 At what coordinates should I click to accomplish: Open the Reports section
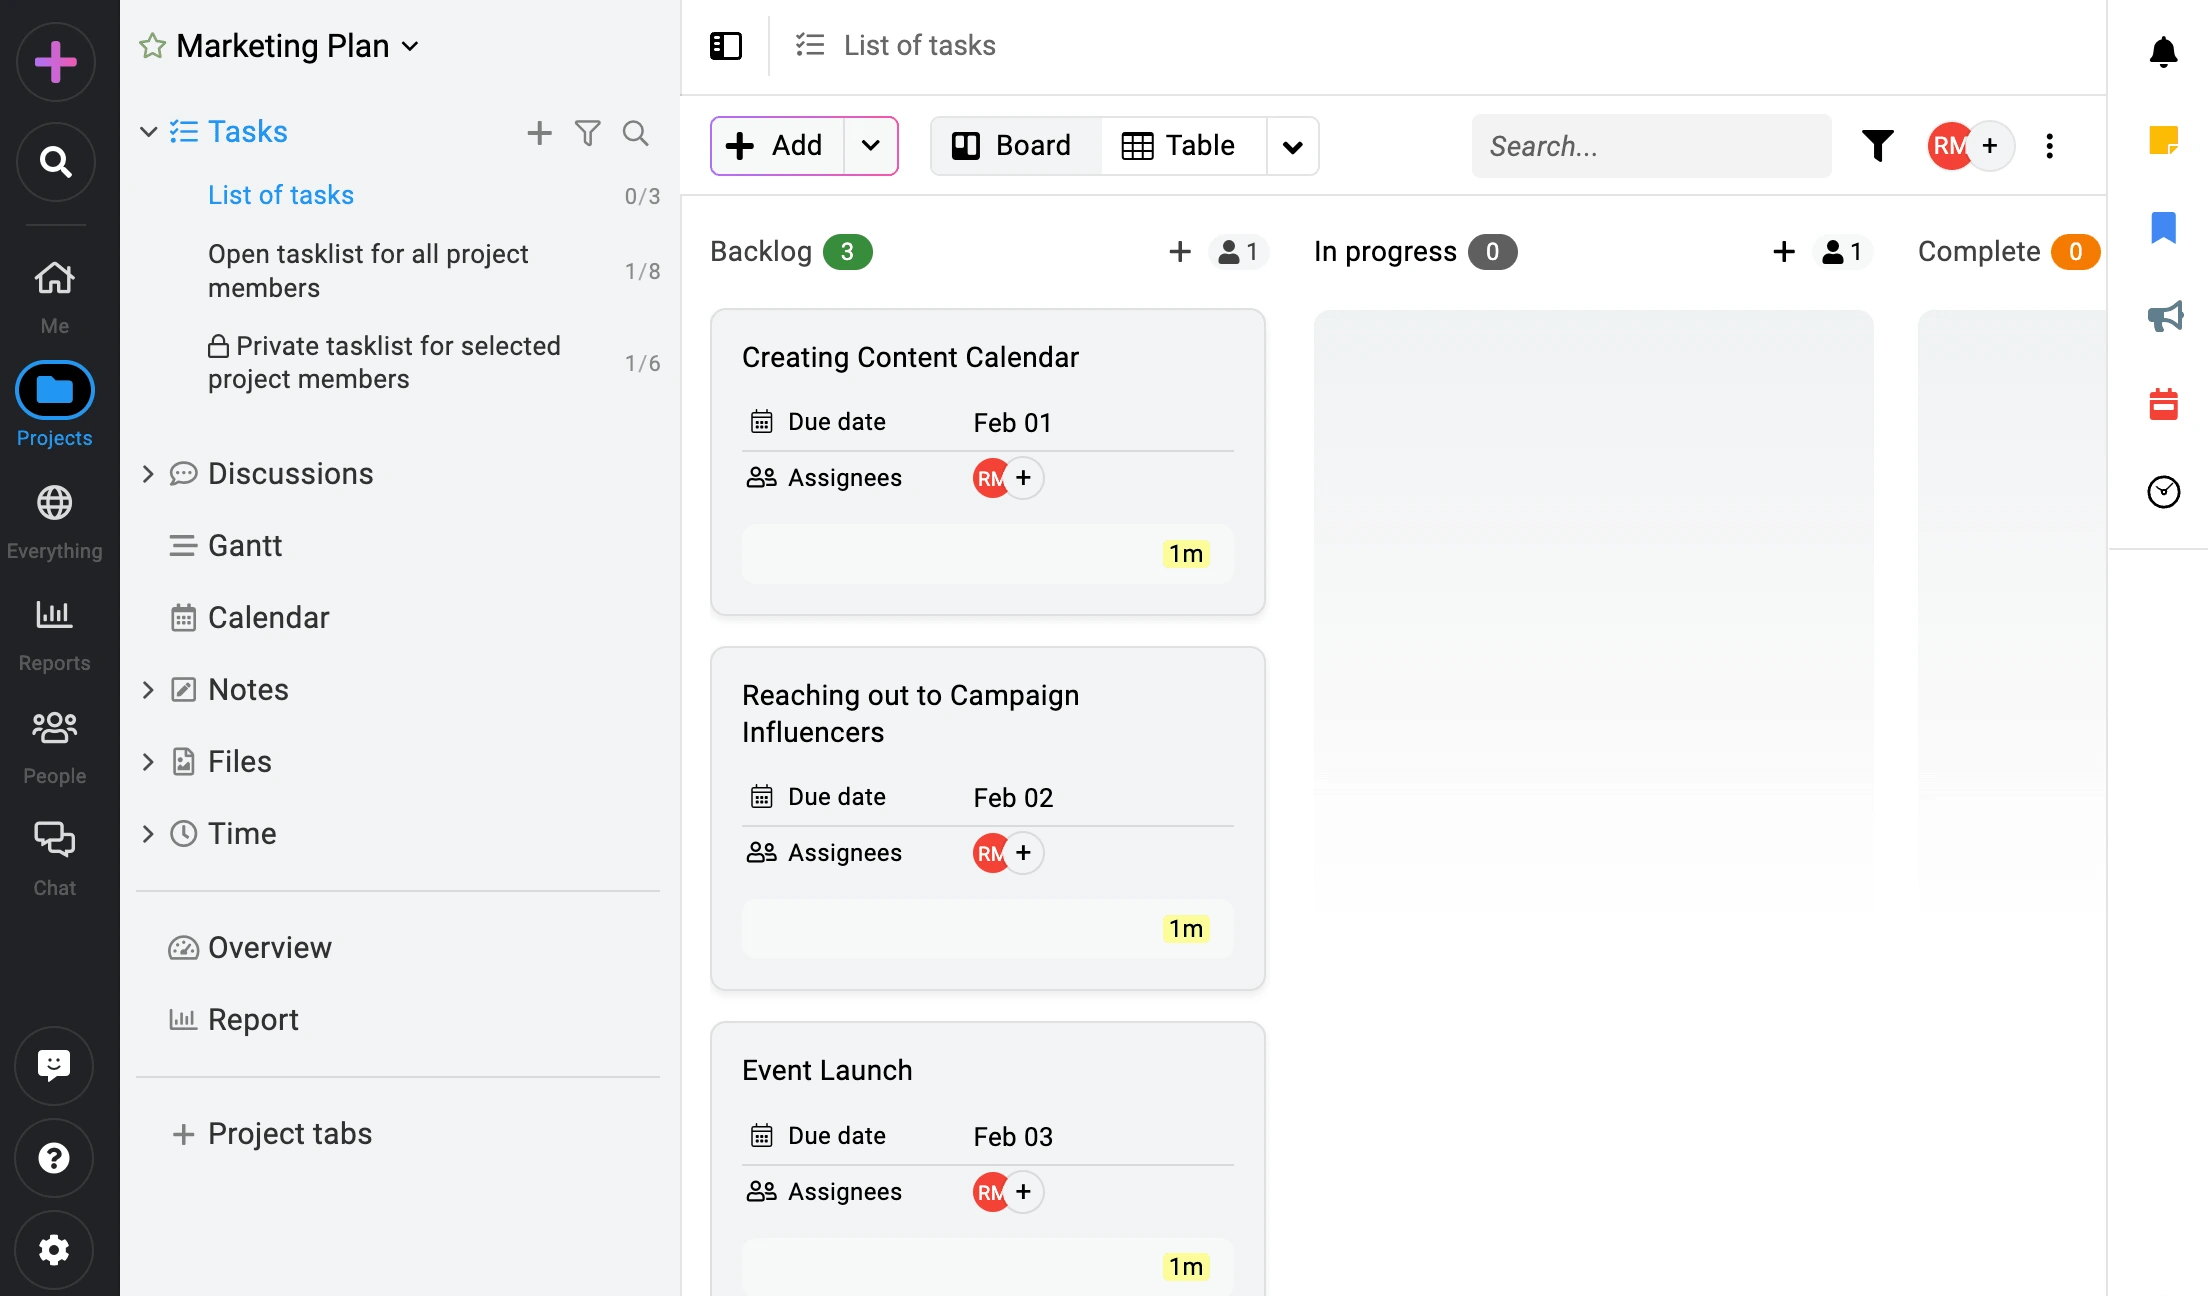point(55,635)
